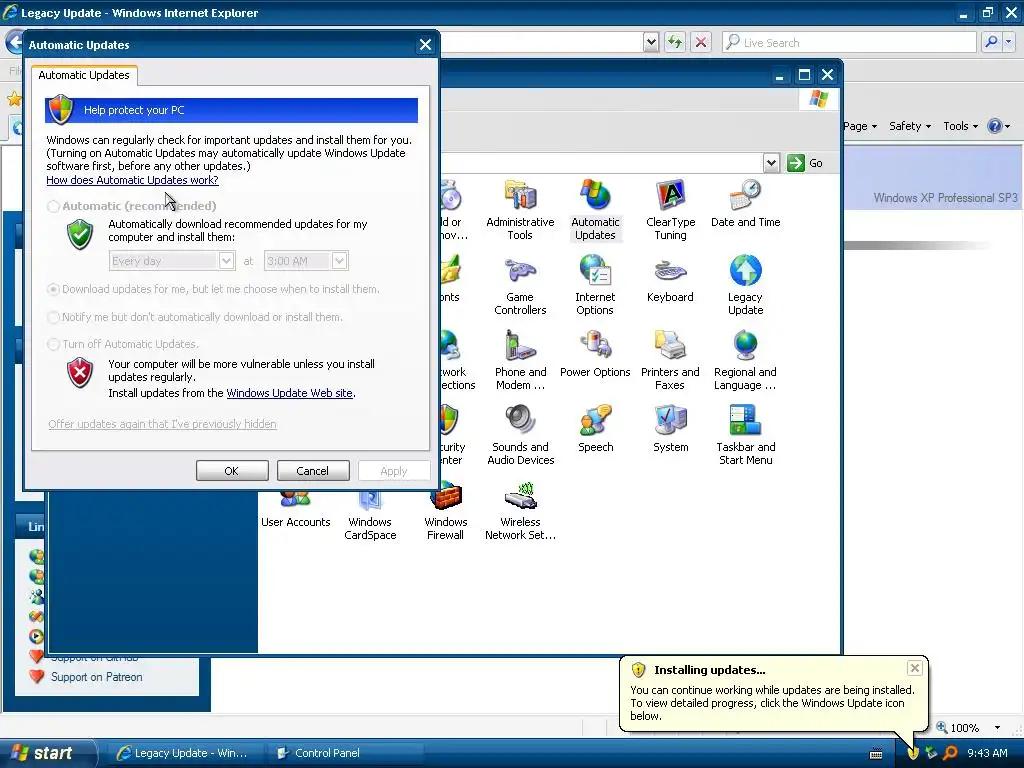Open Printers and Faxes

point(670,360)
